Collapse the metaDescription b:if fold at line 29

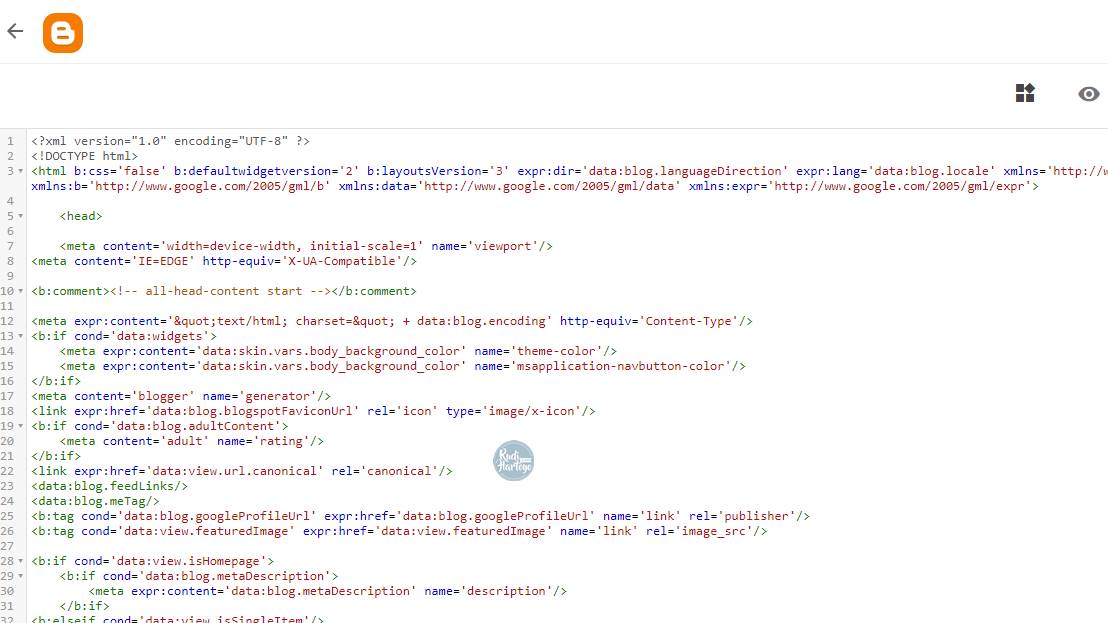click(x=20, y=576)
